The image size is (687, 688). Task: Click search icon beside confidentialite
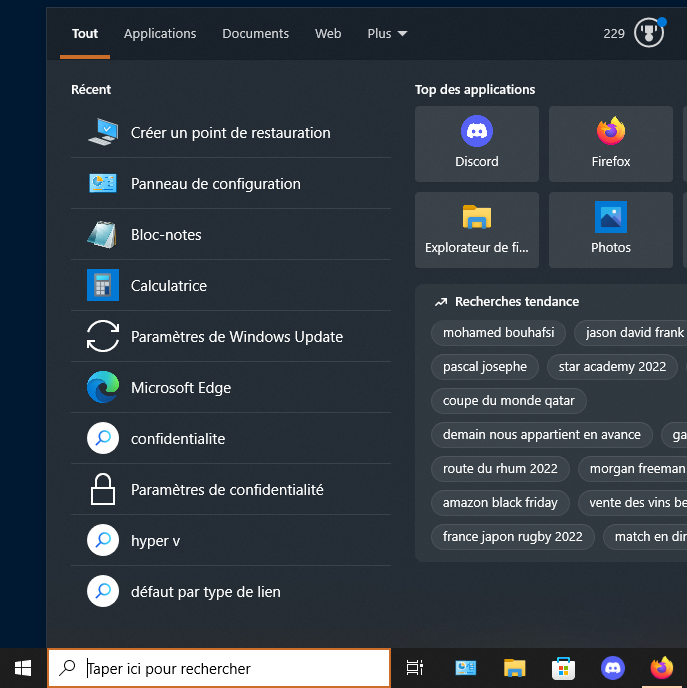point(103,438)
